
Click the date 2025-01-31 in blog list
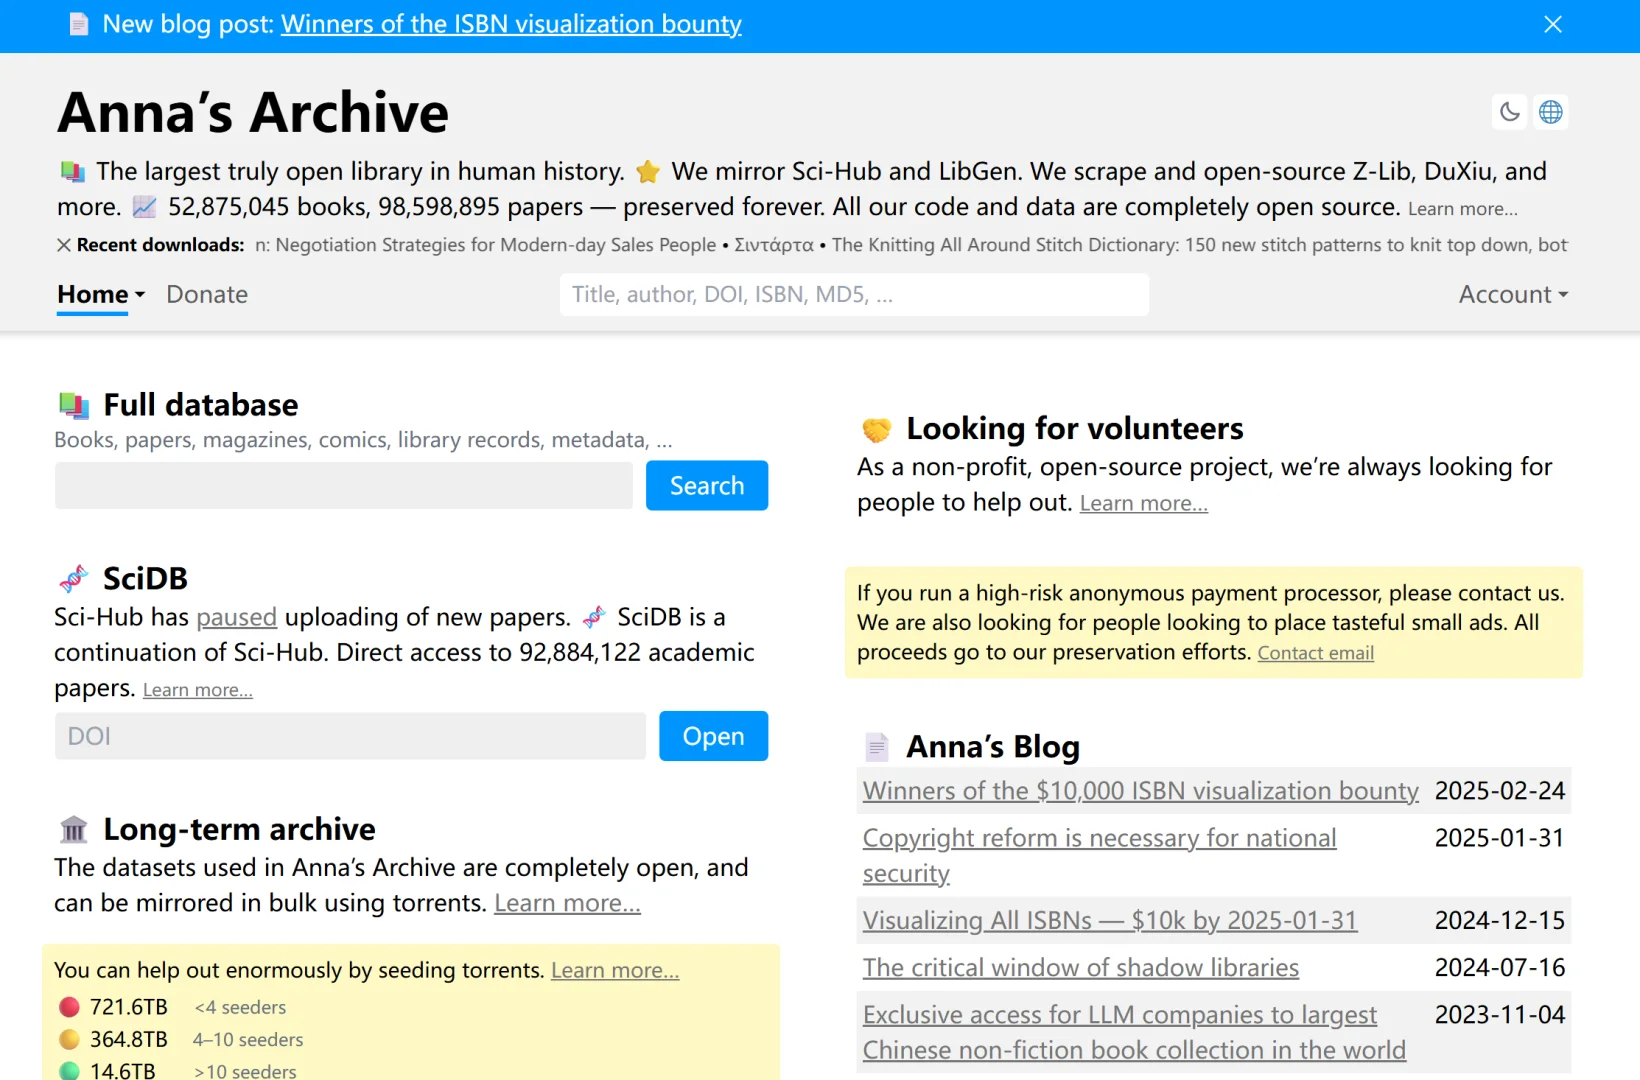click(1500, 838)
